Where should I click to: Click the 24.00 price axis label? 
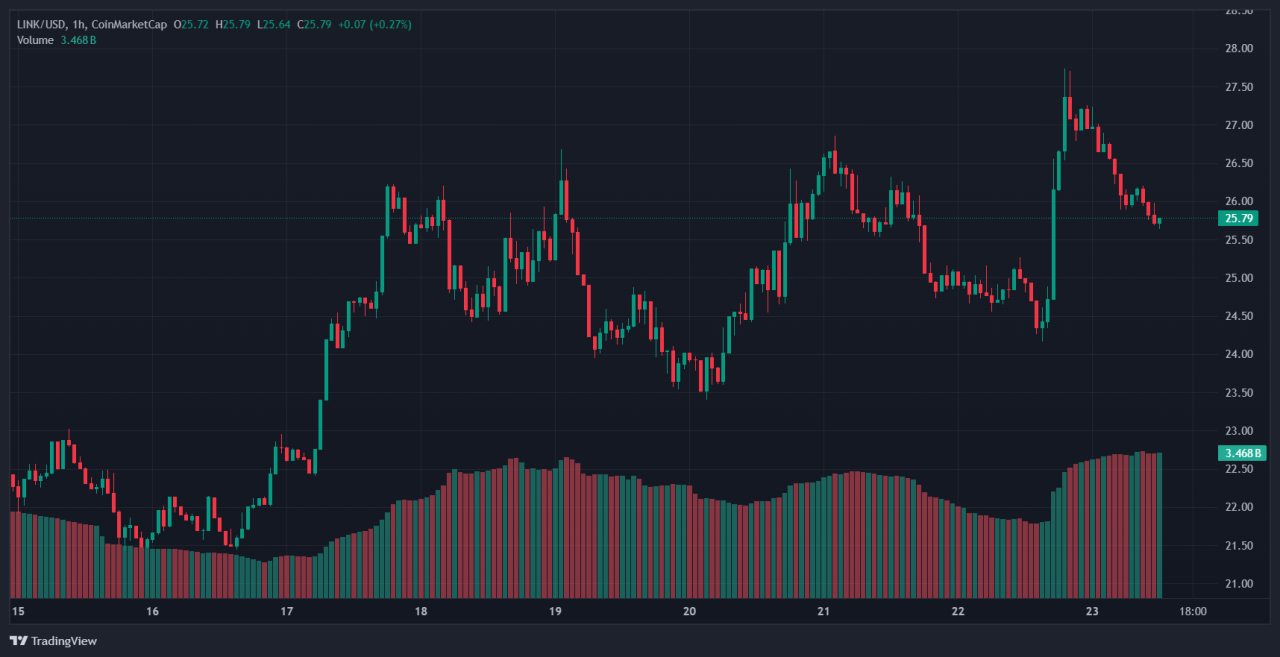pos(1239,354)
